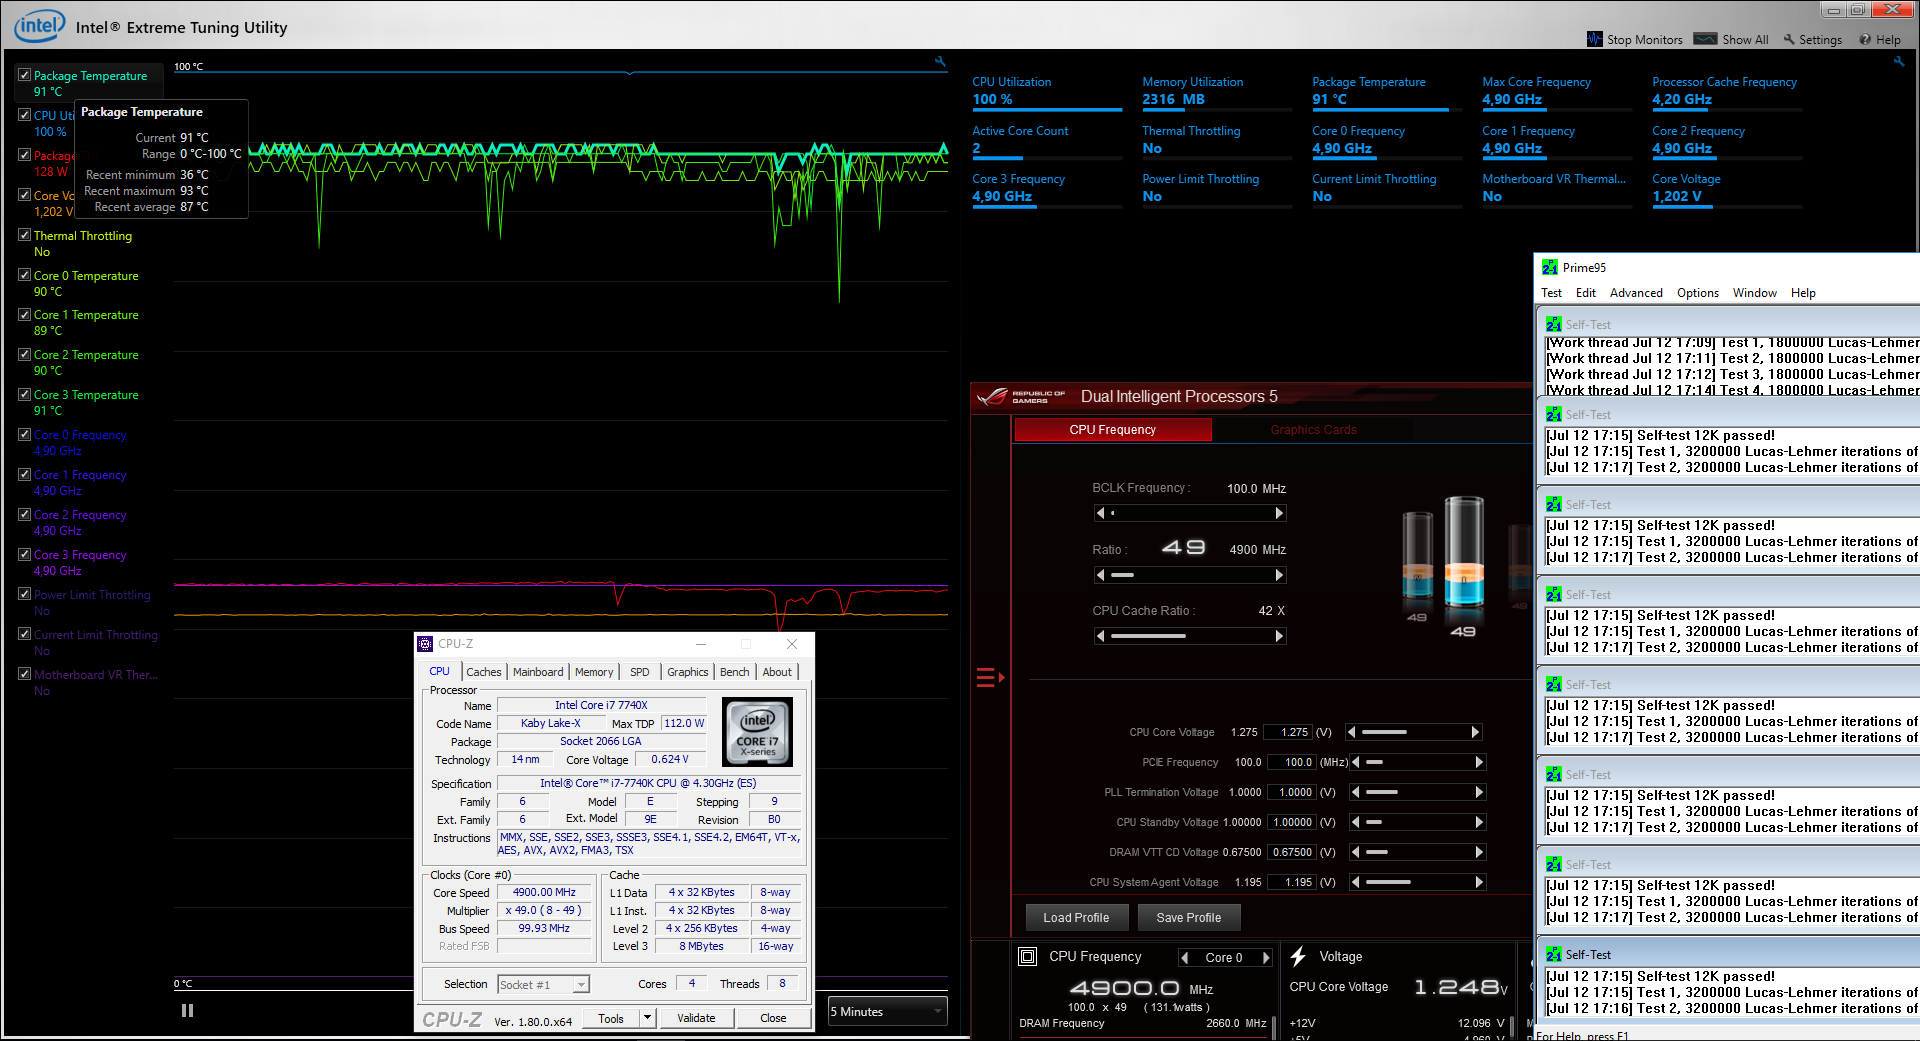Select previous core in CPU Frequency monitor

point(1185,958)
